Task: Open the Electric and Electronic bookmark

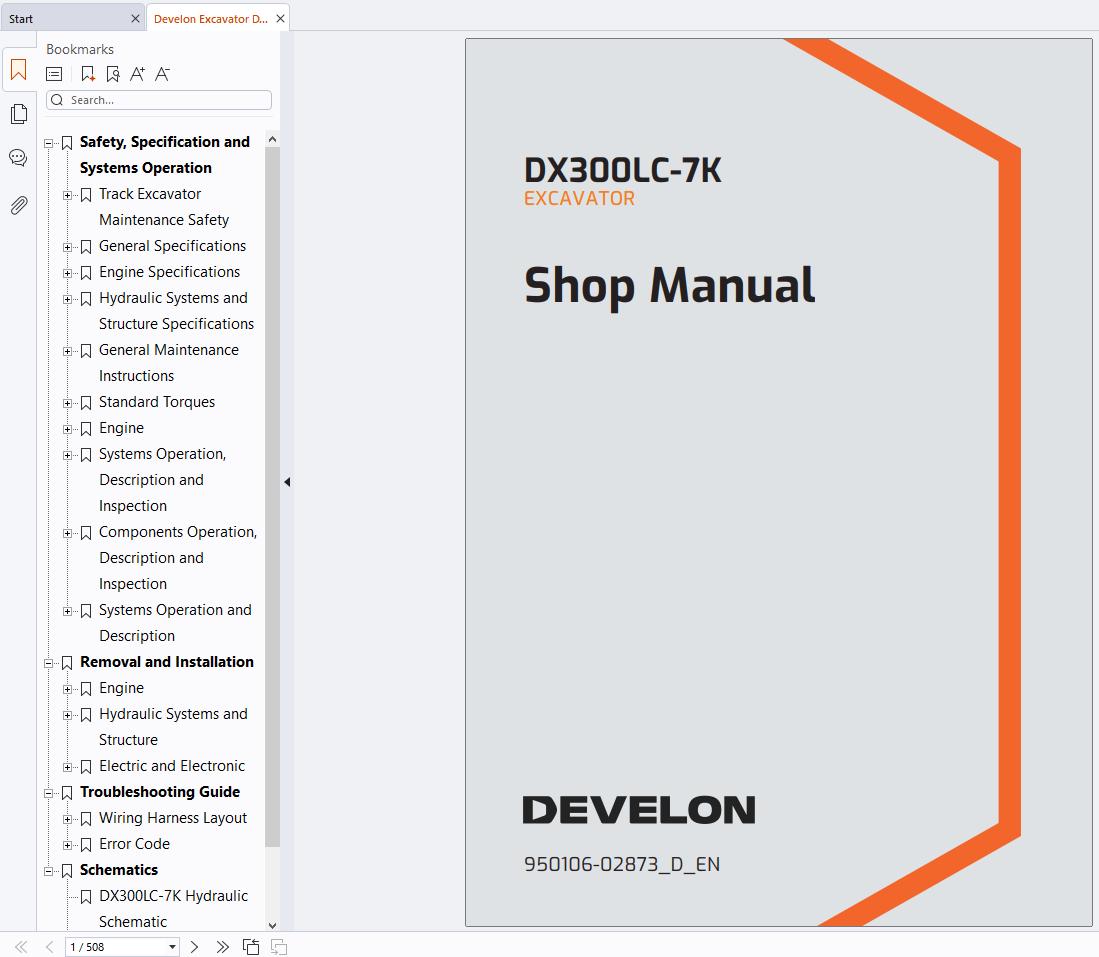Action: (x=172, y=766)
